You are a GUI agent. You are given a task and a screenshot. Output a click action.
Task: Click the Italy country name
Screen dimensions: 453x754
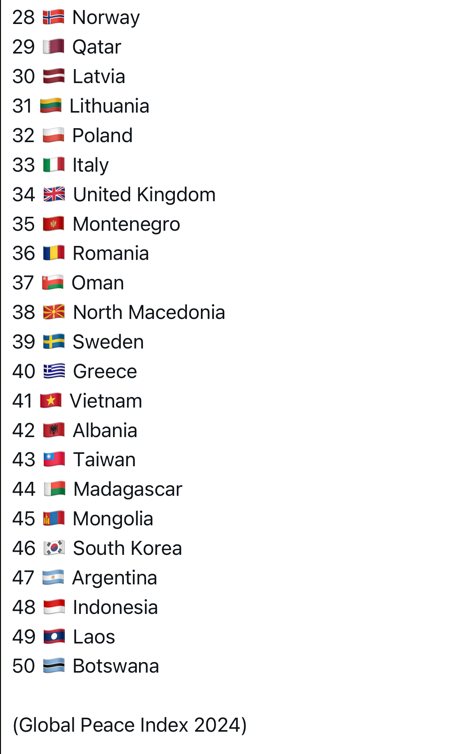[90, 165]
